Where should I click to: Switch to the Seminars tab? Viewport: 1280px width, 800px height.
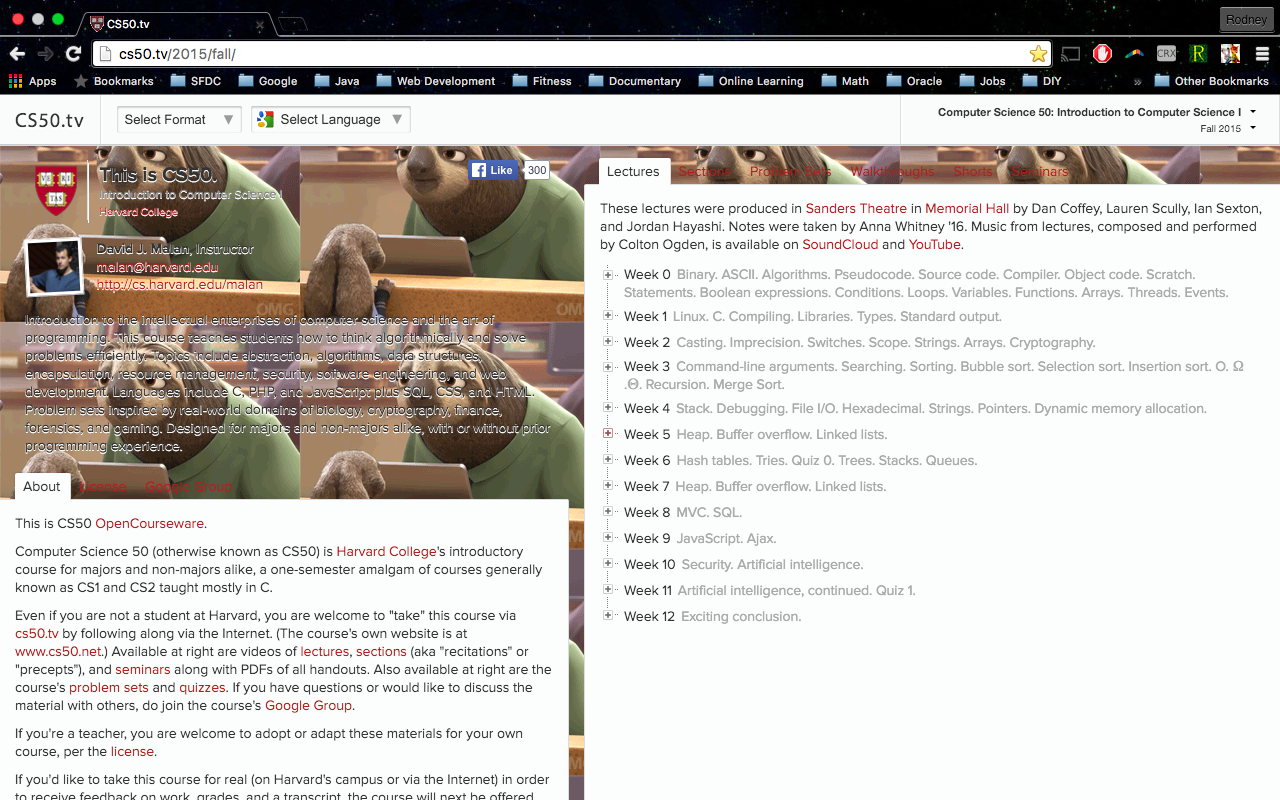click(x=1040, y=172)
